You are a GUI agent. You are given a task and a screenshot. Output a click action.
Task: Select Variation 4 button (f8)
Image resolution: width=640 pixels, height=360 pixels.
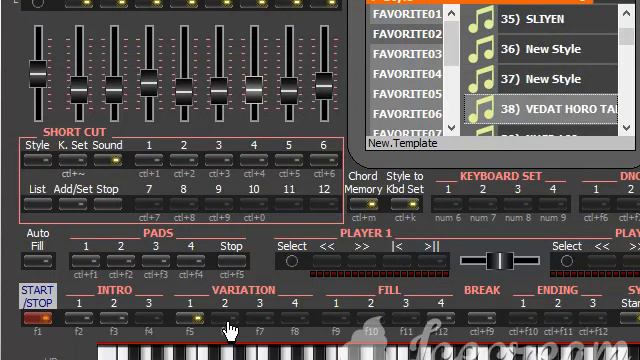point(295,318)
